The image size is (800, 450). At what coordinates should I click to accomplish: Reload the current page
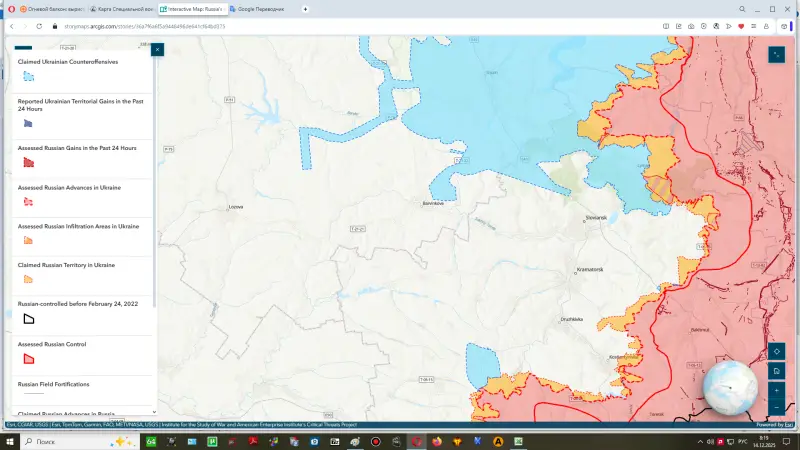[39, 26]
